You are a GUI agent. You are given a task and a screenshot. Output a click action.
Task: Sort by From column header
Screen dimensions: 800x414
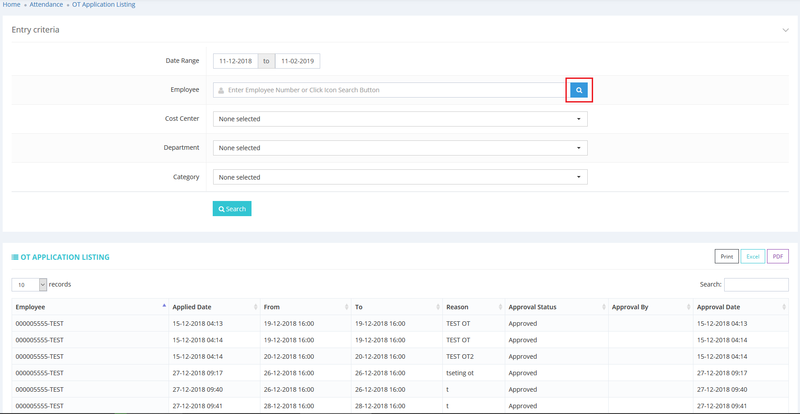(305, 307)
